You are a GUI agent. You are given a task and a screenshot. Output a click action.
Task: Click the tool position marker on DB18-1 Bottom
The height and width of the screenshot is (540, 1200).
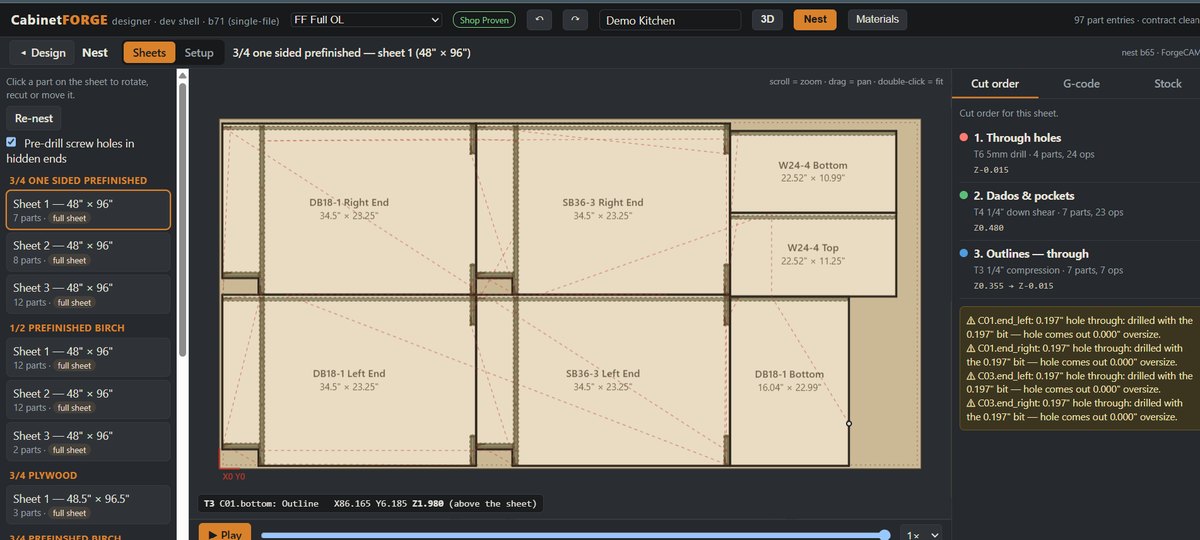(849, 424)
